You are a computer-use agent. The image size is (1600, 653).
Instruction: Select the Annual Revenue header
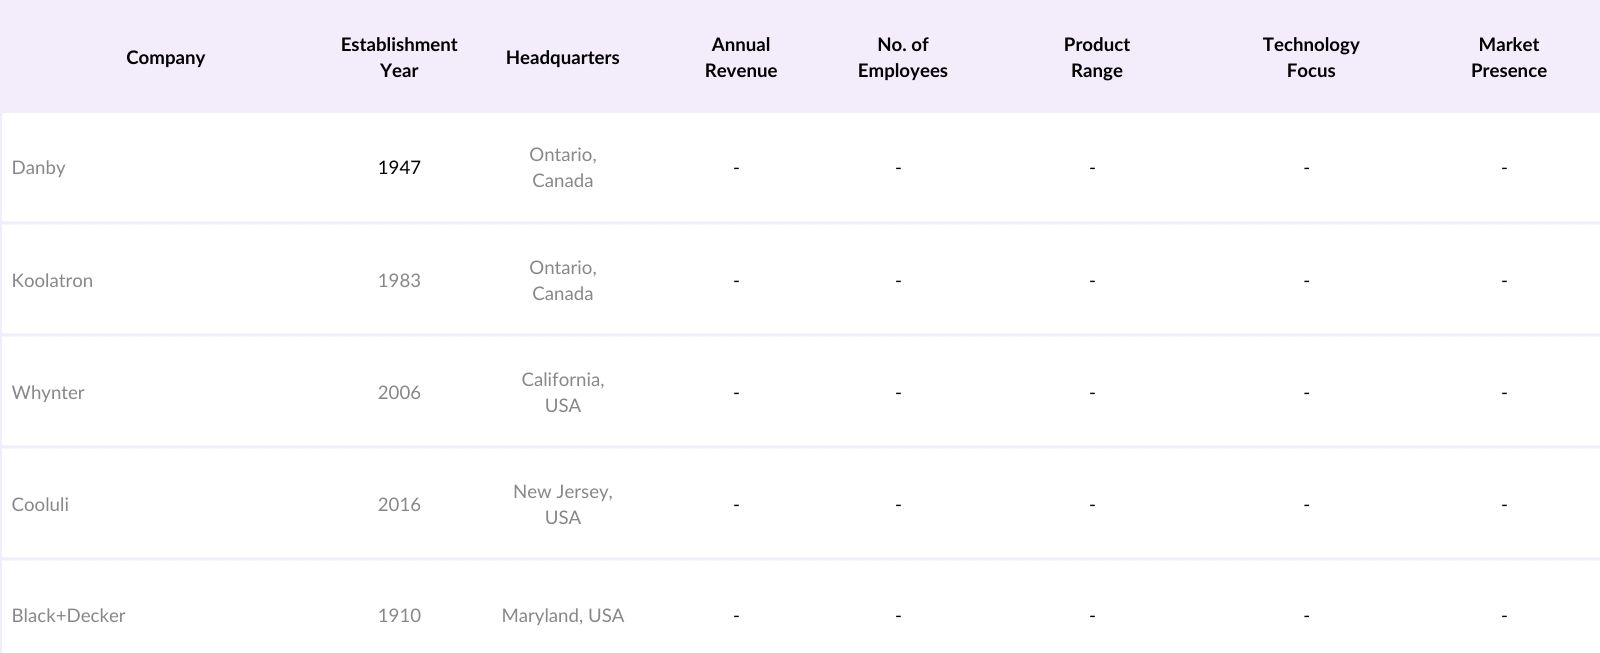pos(741,57)
